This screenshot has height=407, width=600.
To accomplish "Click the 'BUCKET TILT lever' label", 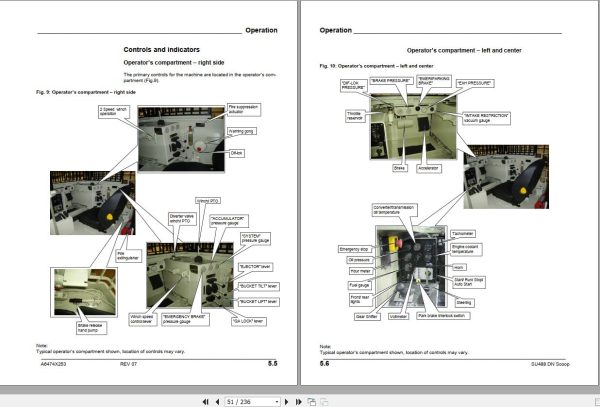I will pyautogui.click(x=258, y=286).
